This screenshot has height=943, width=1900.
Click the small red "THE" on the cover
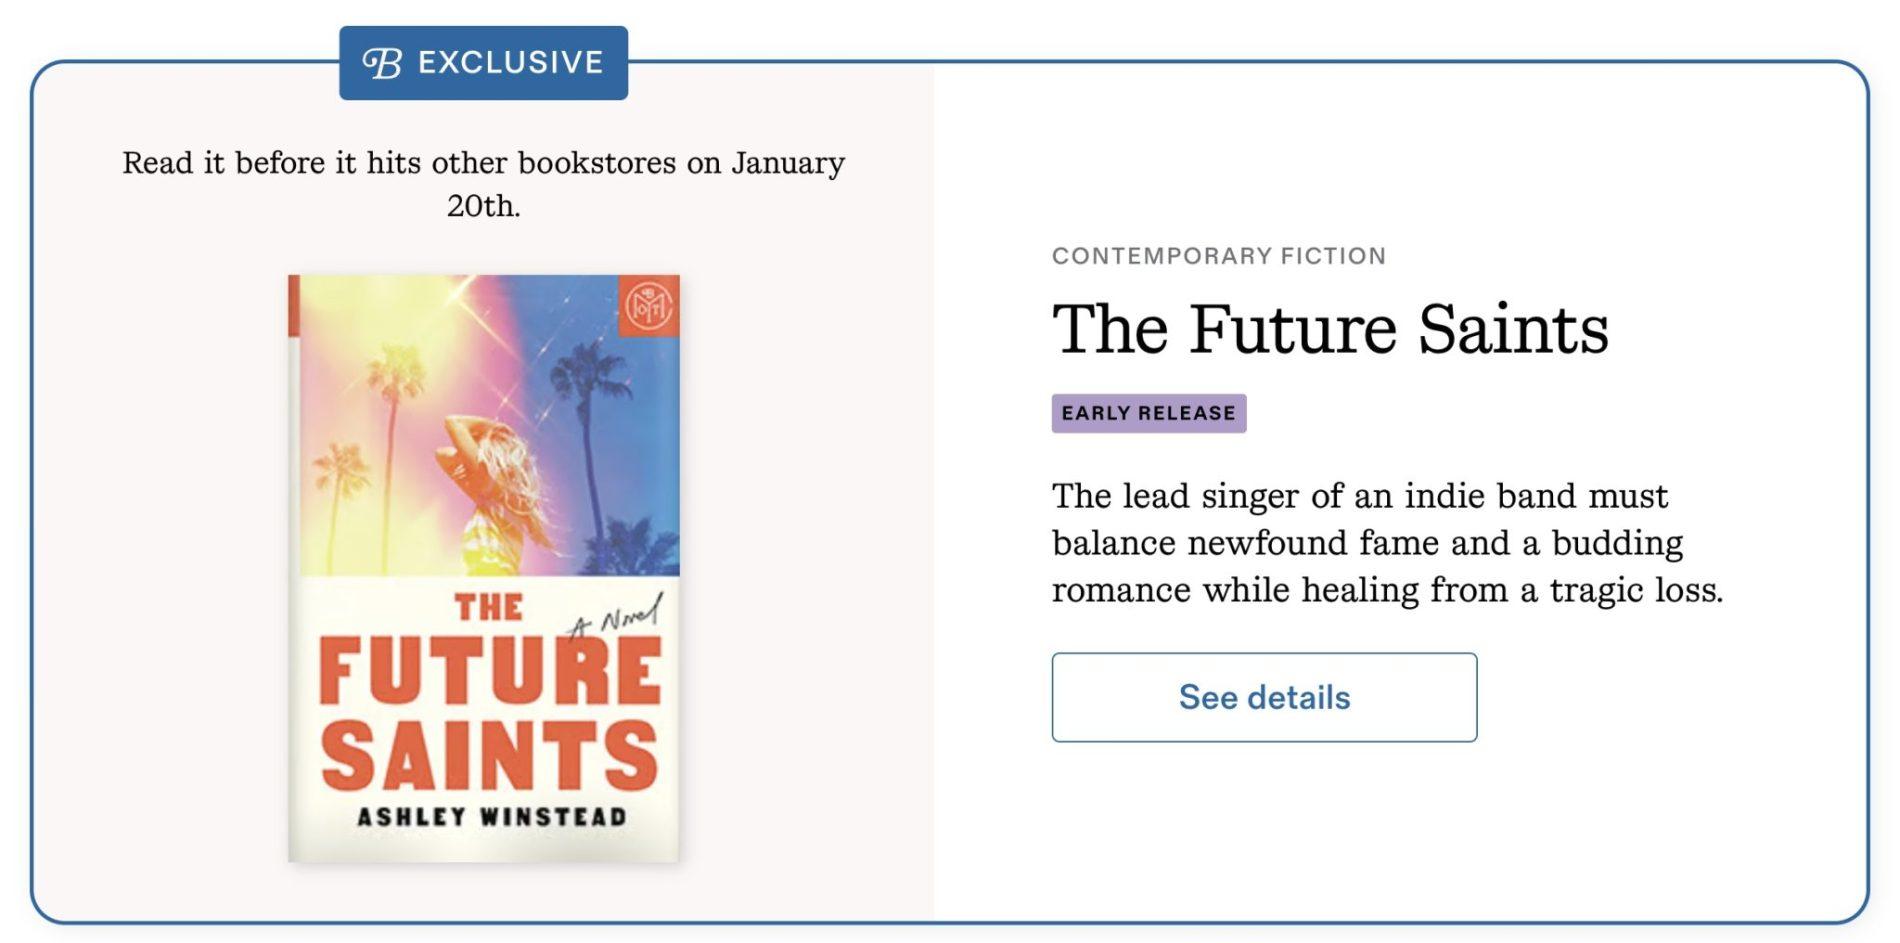point(488,607)
